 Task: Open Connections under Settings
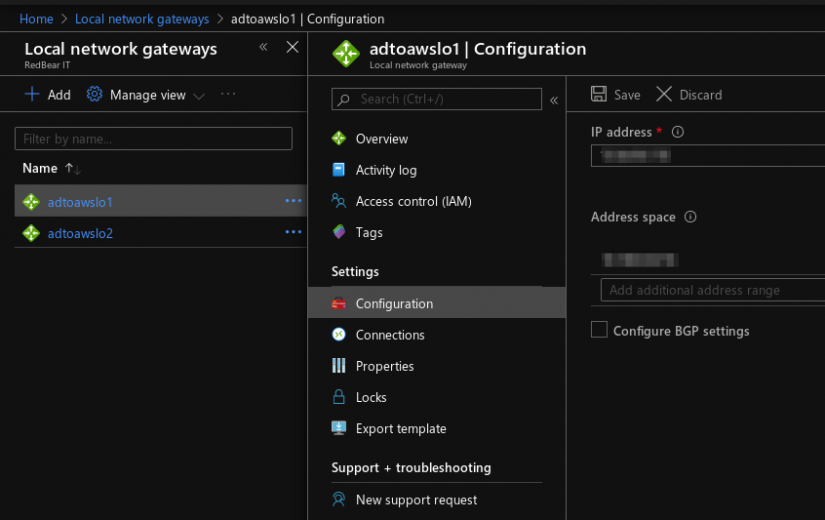coord(390,335)
